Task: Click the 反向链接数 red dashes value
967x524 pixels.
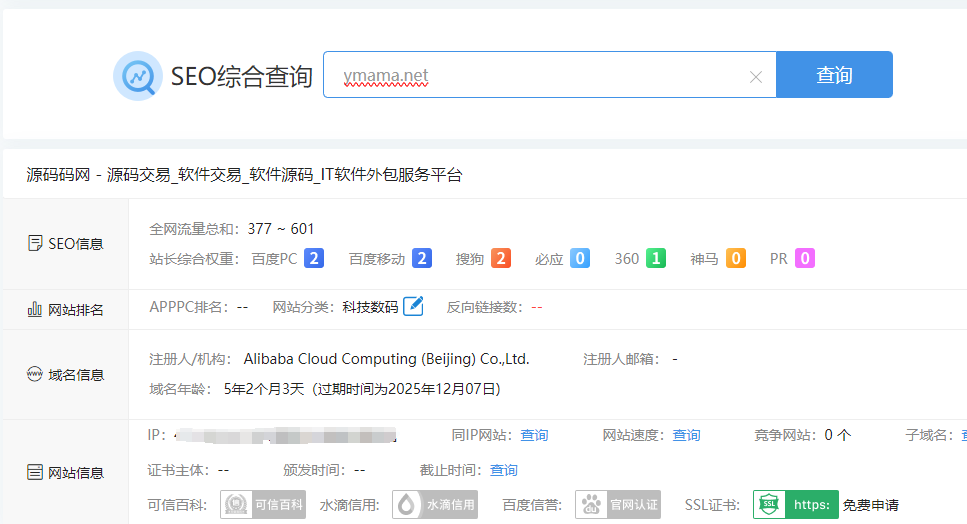Action: pyautogui.click(x=537, y=307)
